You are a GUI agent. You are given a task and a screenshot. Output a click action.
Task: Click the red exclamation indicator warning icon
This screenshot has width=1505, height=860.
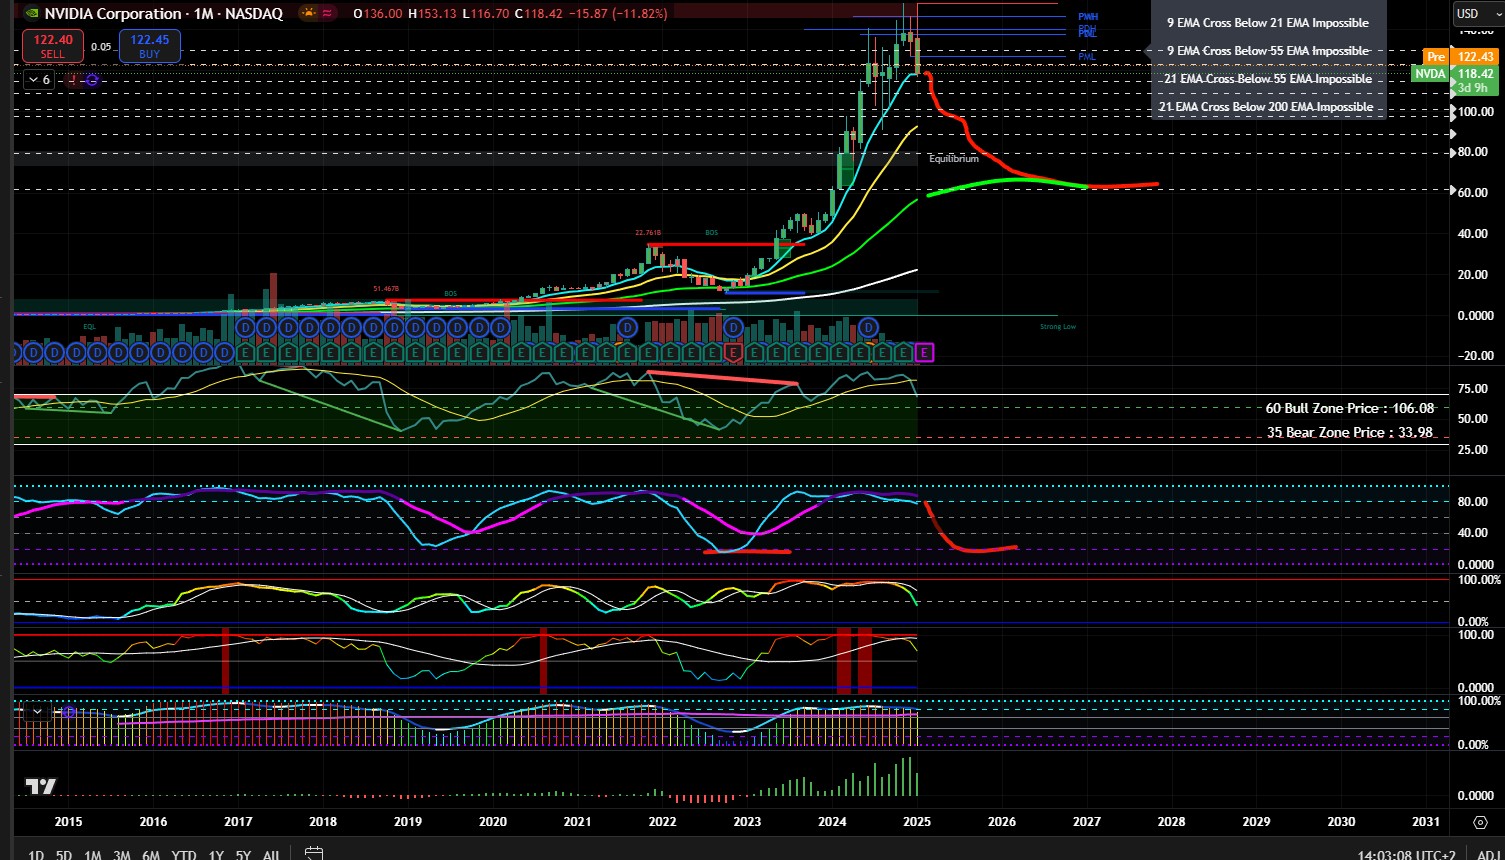[75, 80]
